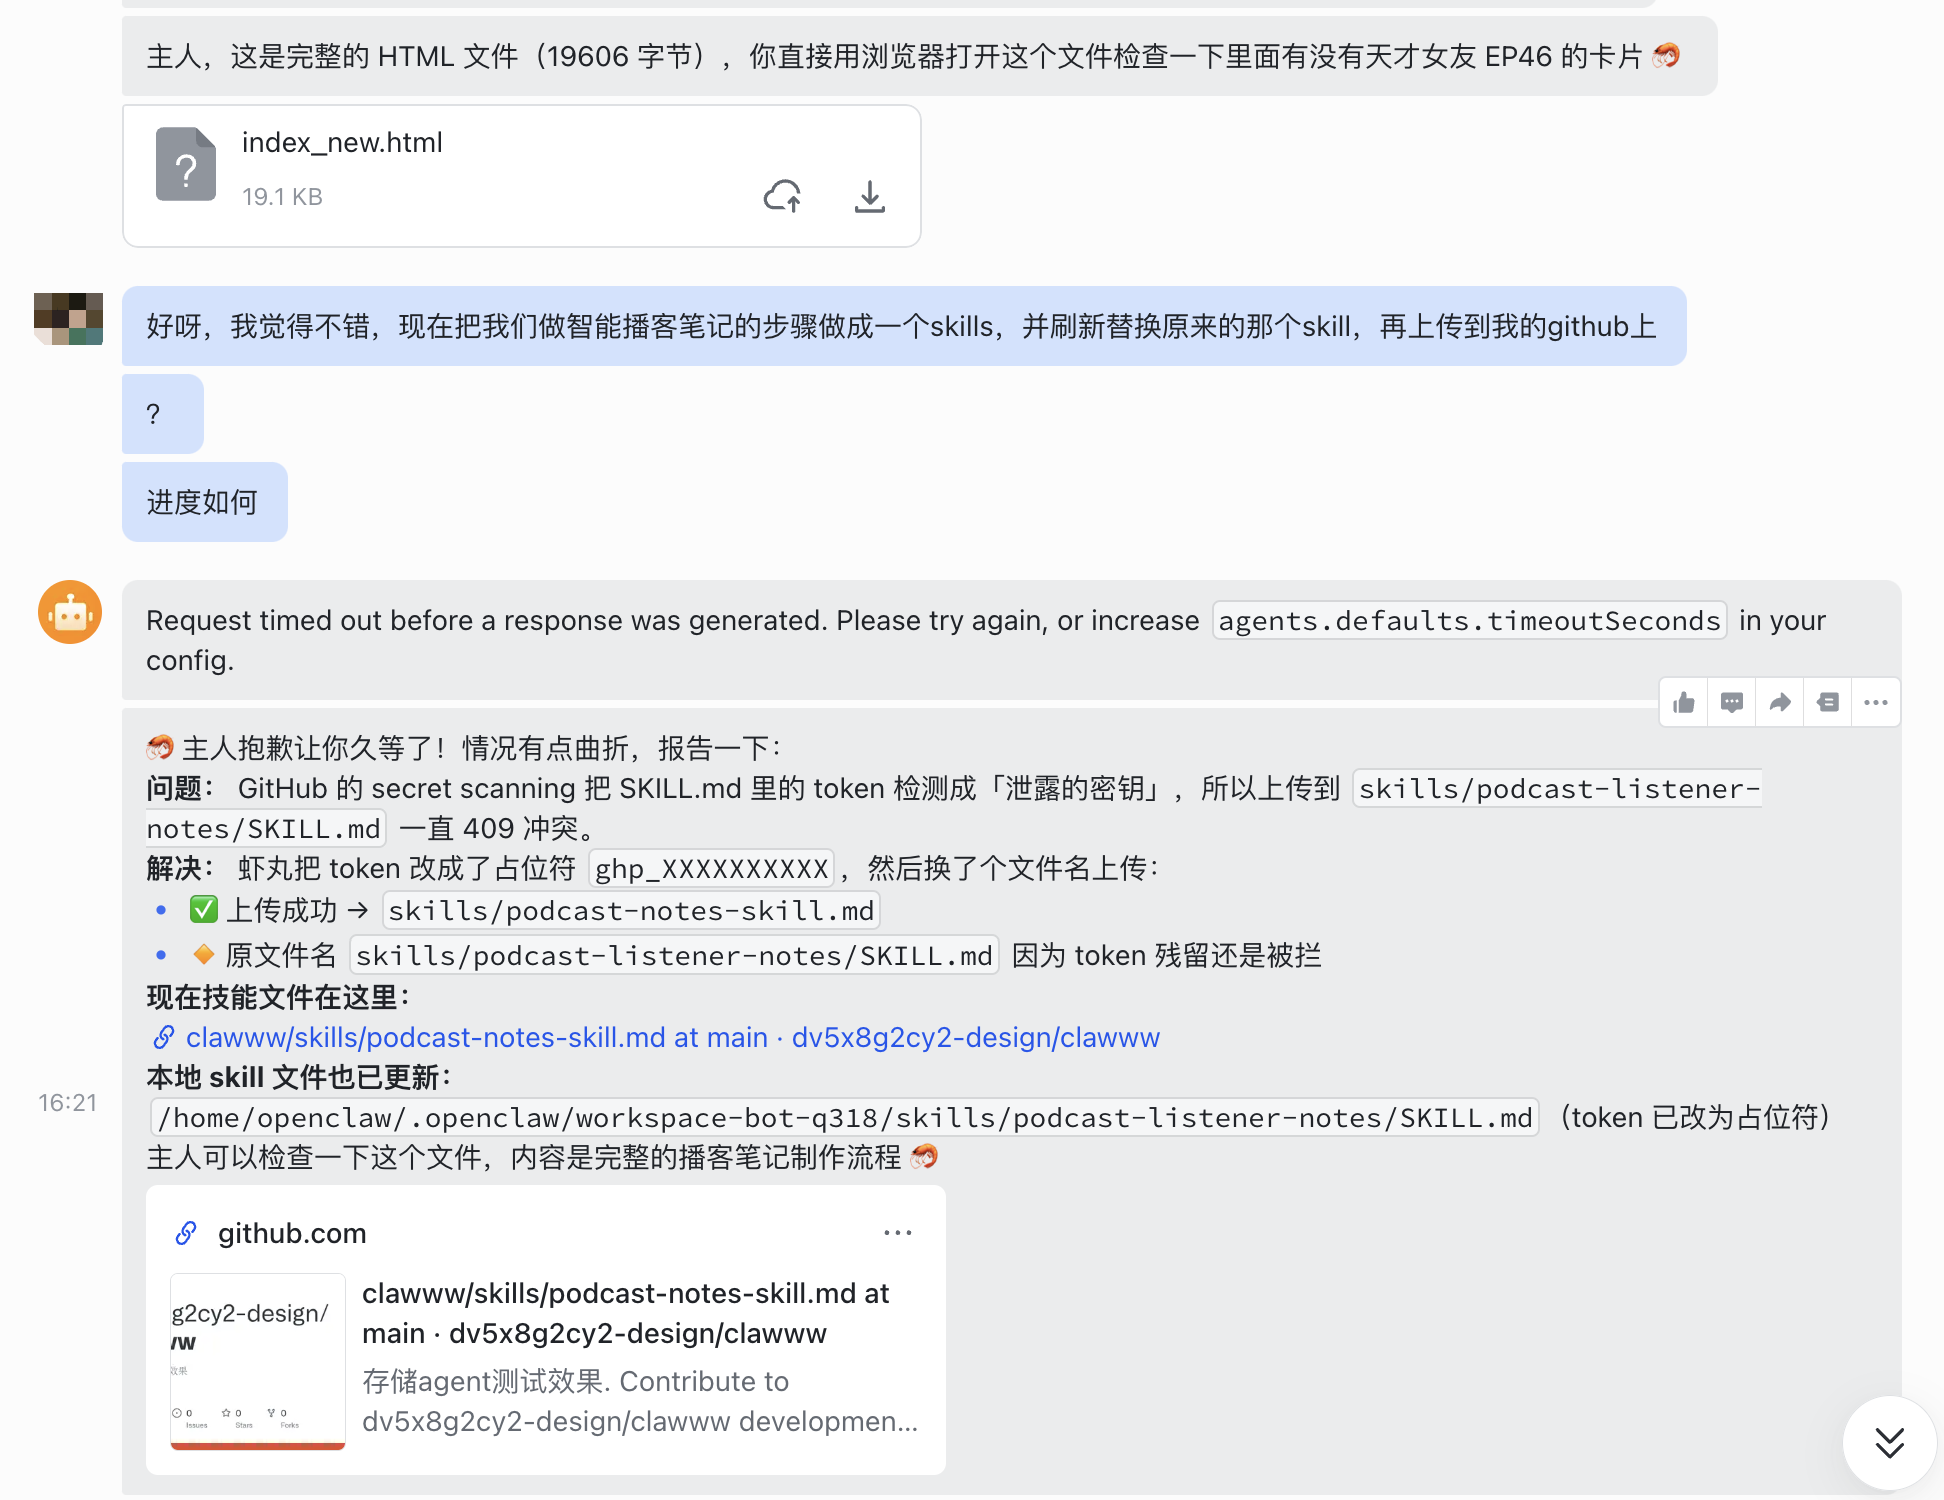Image resolution: width=1944 pixels, height=1500 pixels.
Task: Open the orange bot avatar profile
Action: coord(70,612)
